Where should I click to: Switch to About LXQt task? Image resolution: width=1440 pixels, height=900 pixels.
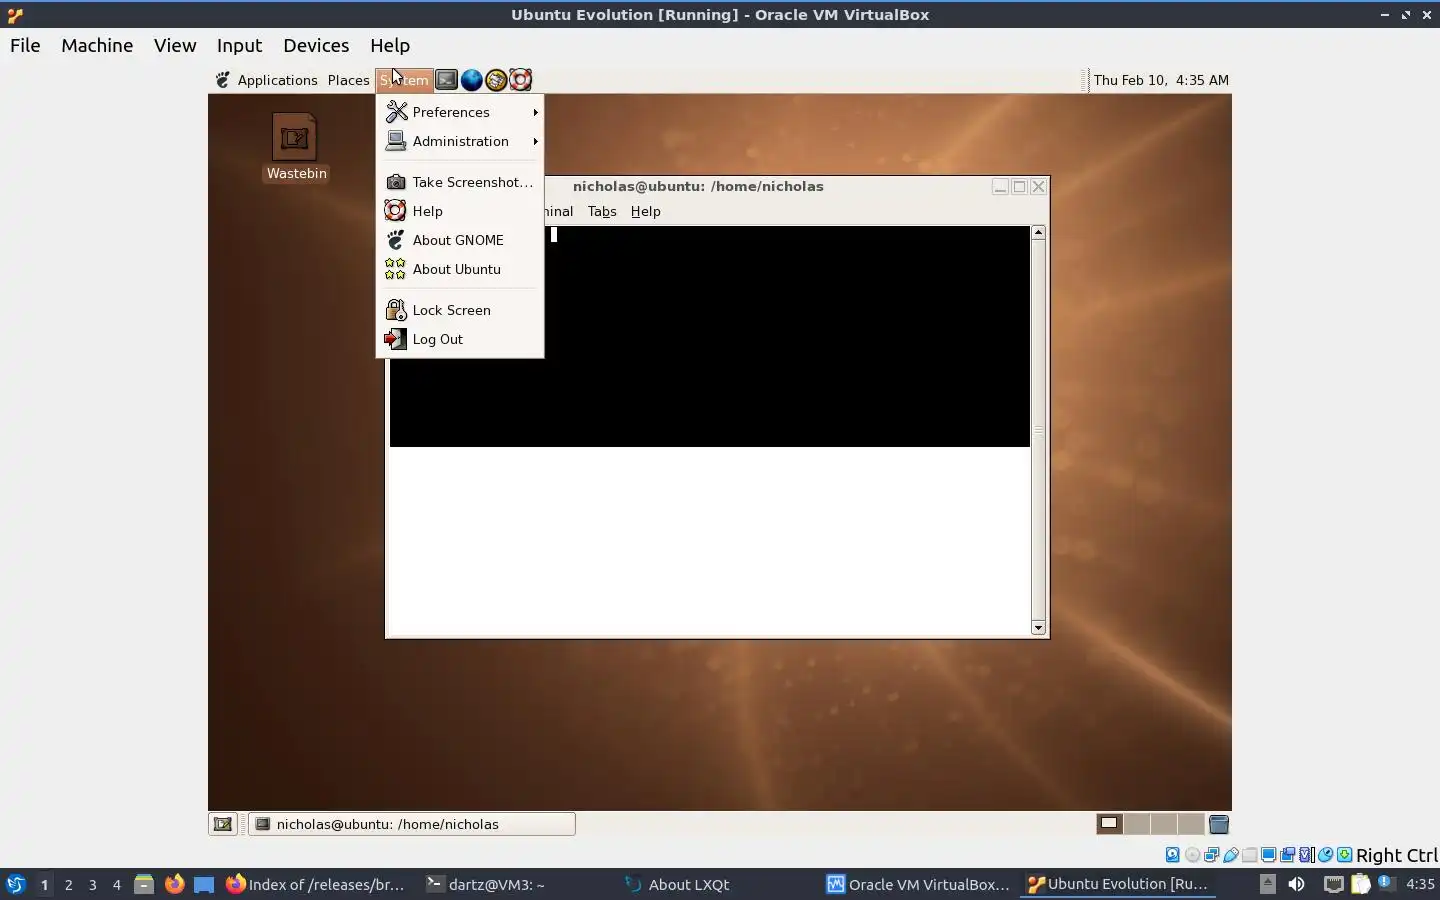coord(677,884)
